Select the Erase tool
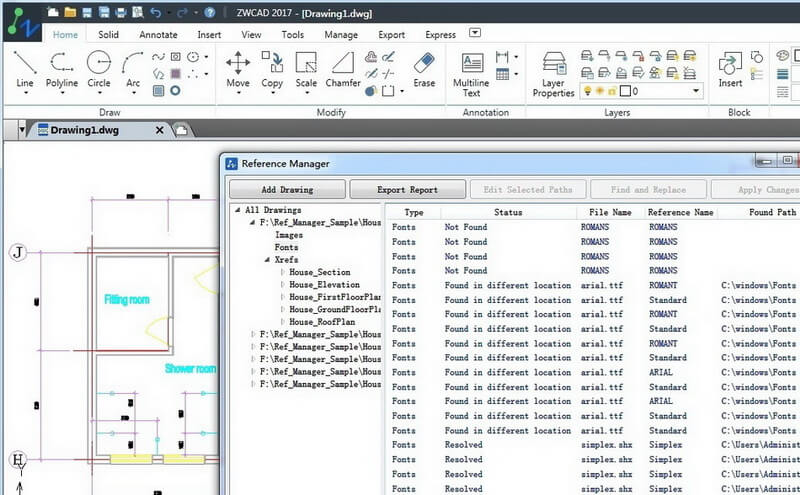Image resolution: width=800 pixels, height=495 pixels. click(x=424, y=68)
